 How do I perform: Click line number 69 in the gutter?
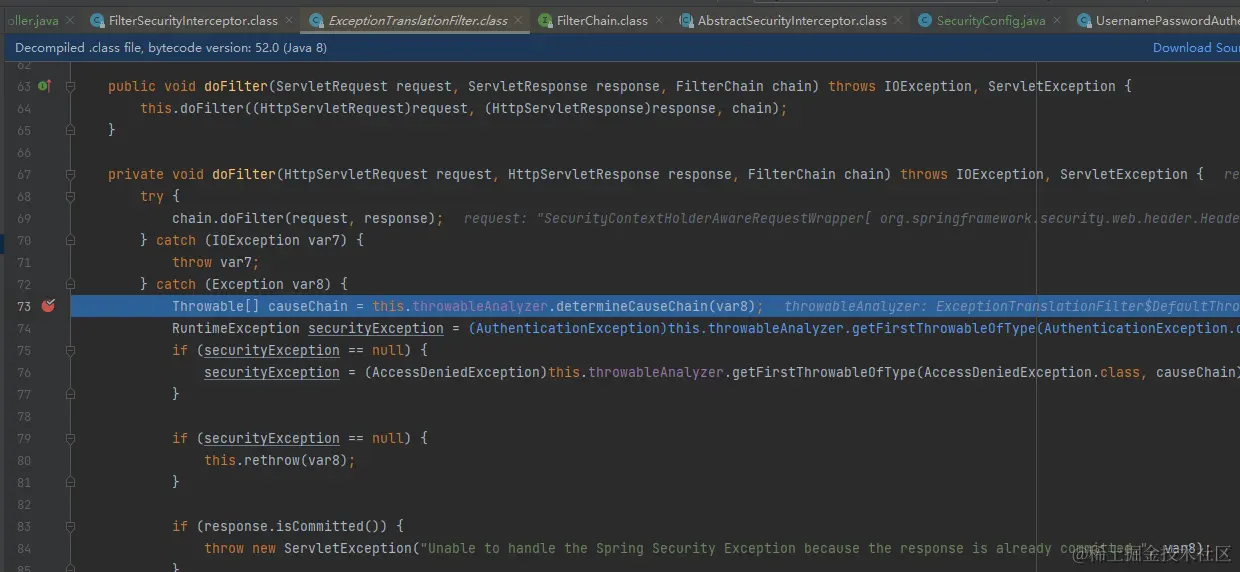tap(24, 218)
